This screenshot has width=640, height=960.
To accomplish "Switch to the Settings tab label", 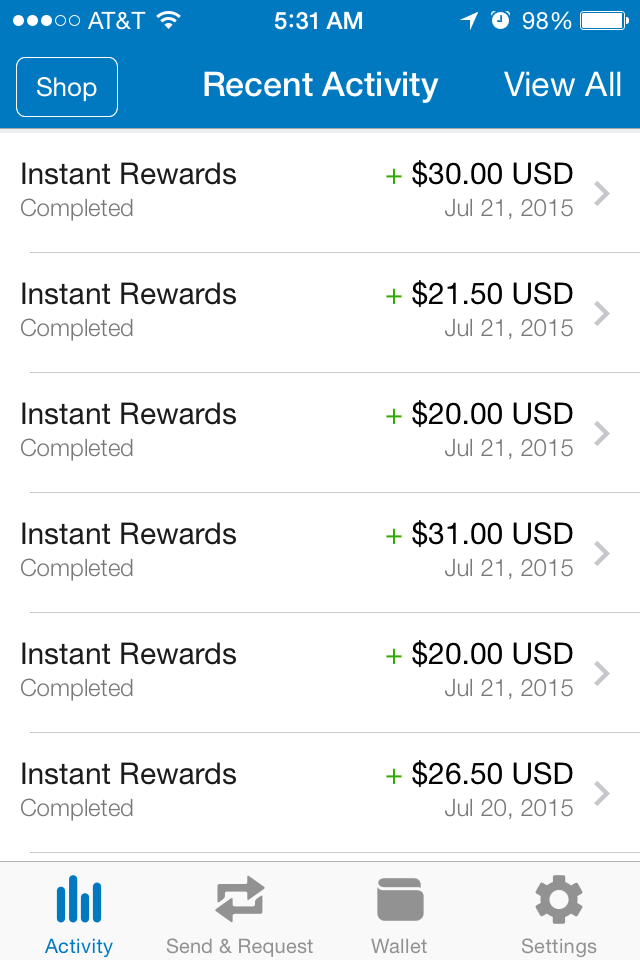I will coord(559,946).
